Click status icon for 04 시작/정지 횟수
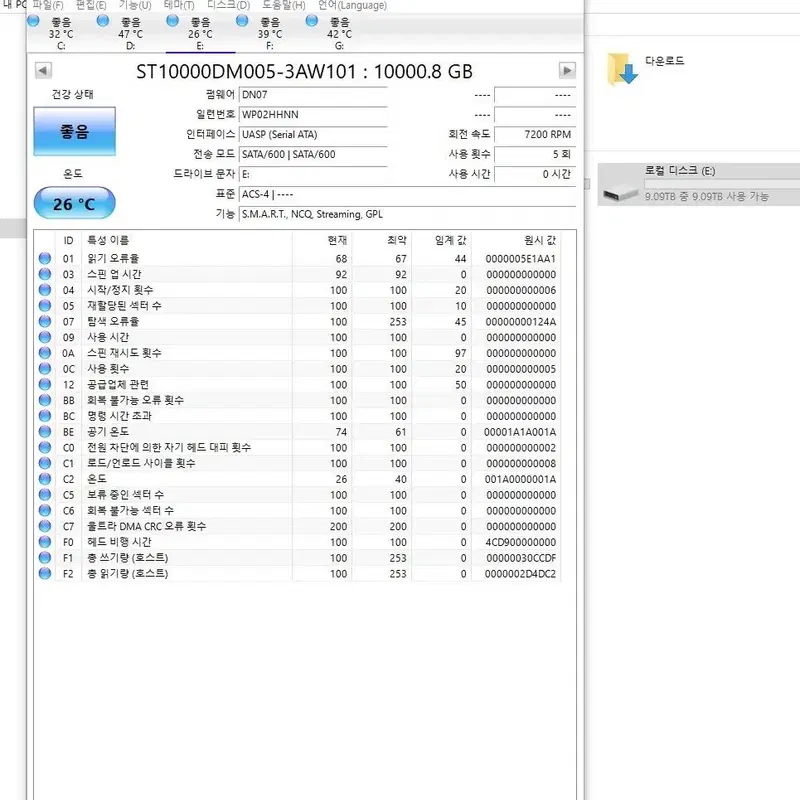Image resolution: width=800 pixels, height=800 pixels. tap(45, 290)
